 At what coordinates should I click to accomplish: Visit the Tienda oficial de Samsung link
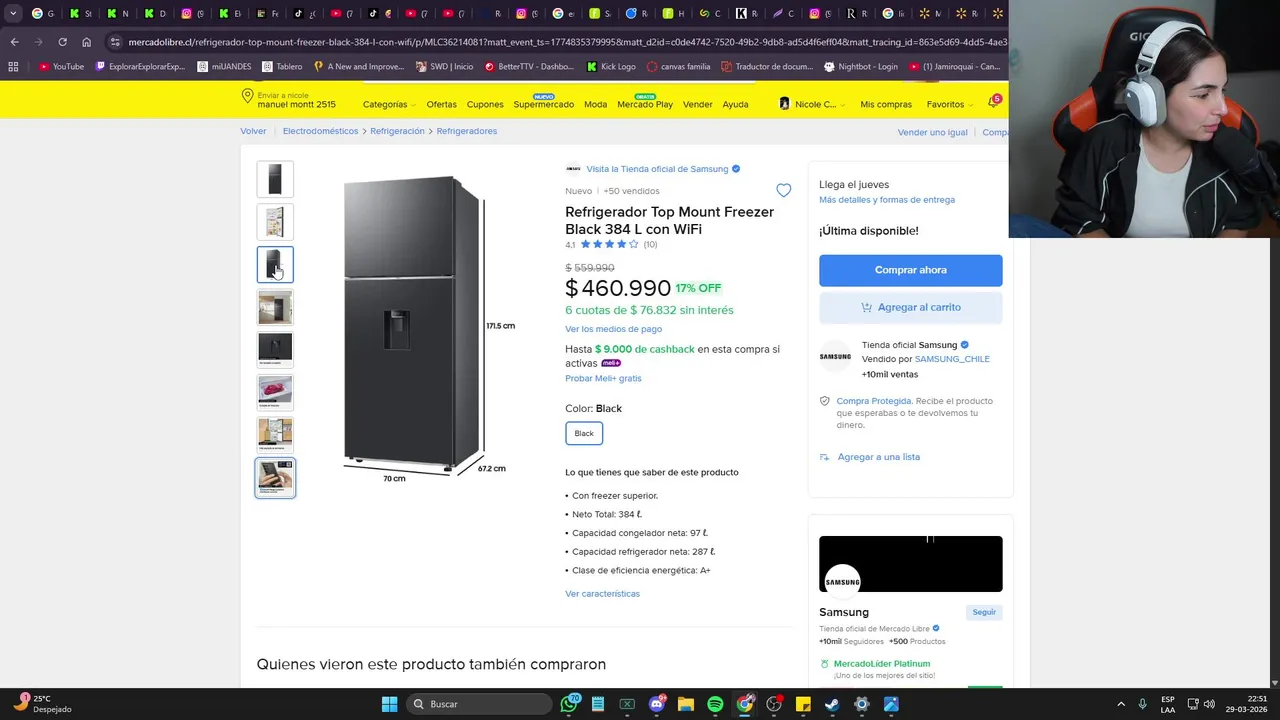pyautogui.click(x=657, y=169)
